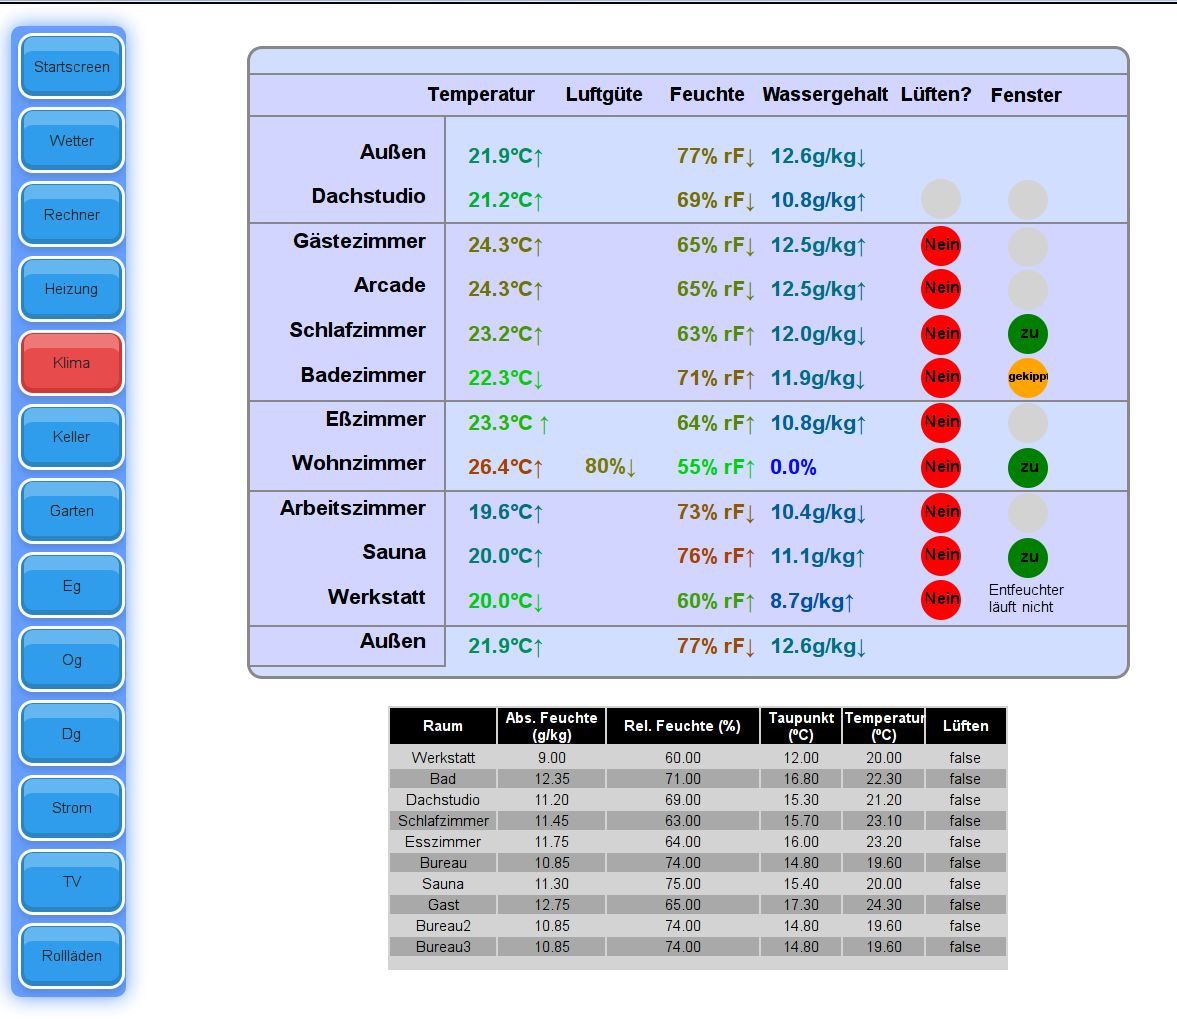
Task: Go to the Wetter page
Action: tap(71, 140)
